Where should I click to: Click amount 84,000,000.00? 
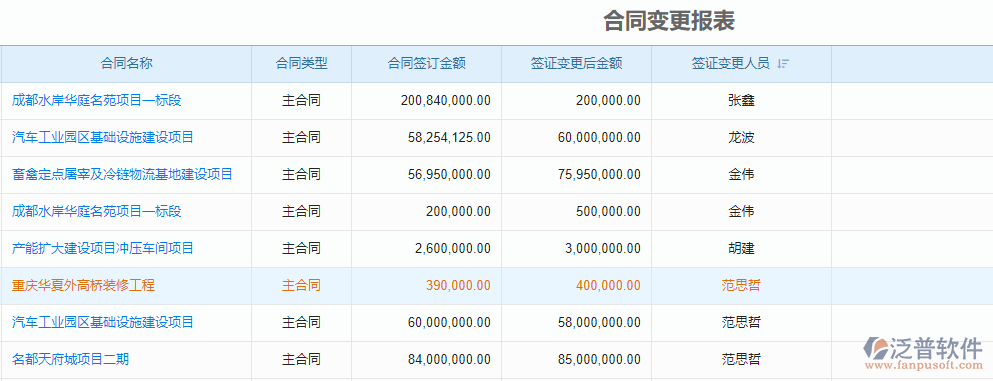coord(450,359)
